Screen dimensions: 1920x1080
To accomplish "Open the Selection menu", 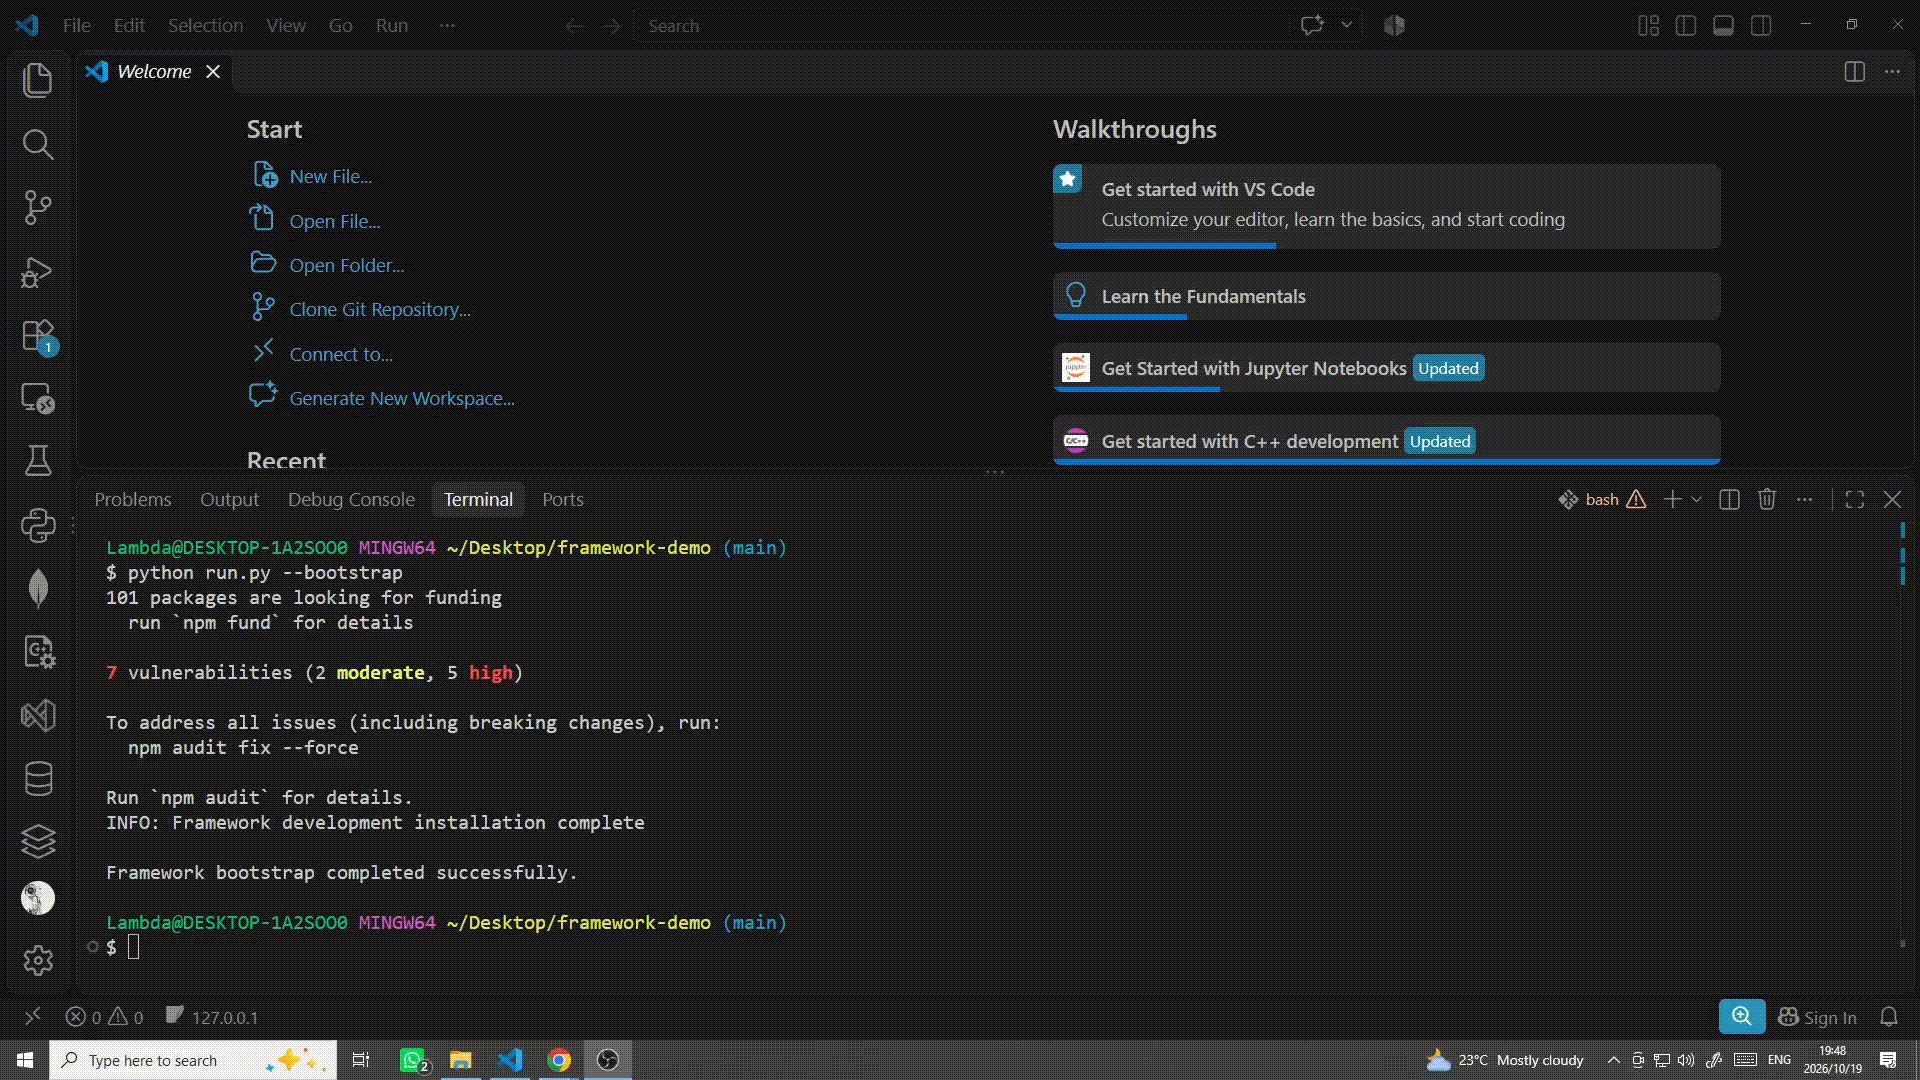I will coord(205,26).
